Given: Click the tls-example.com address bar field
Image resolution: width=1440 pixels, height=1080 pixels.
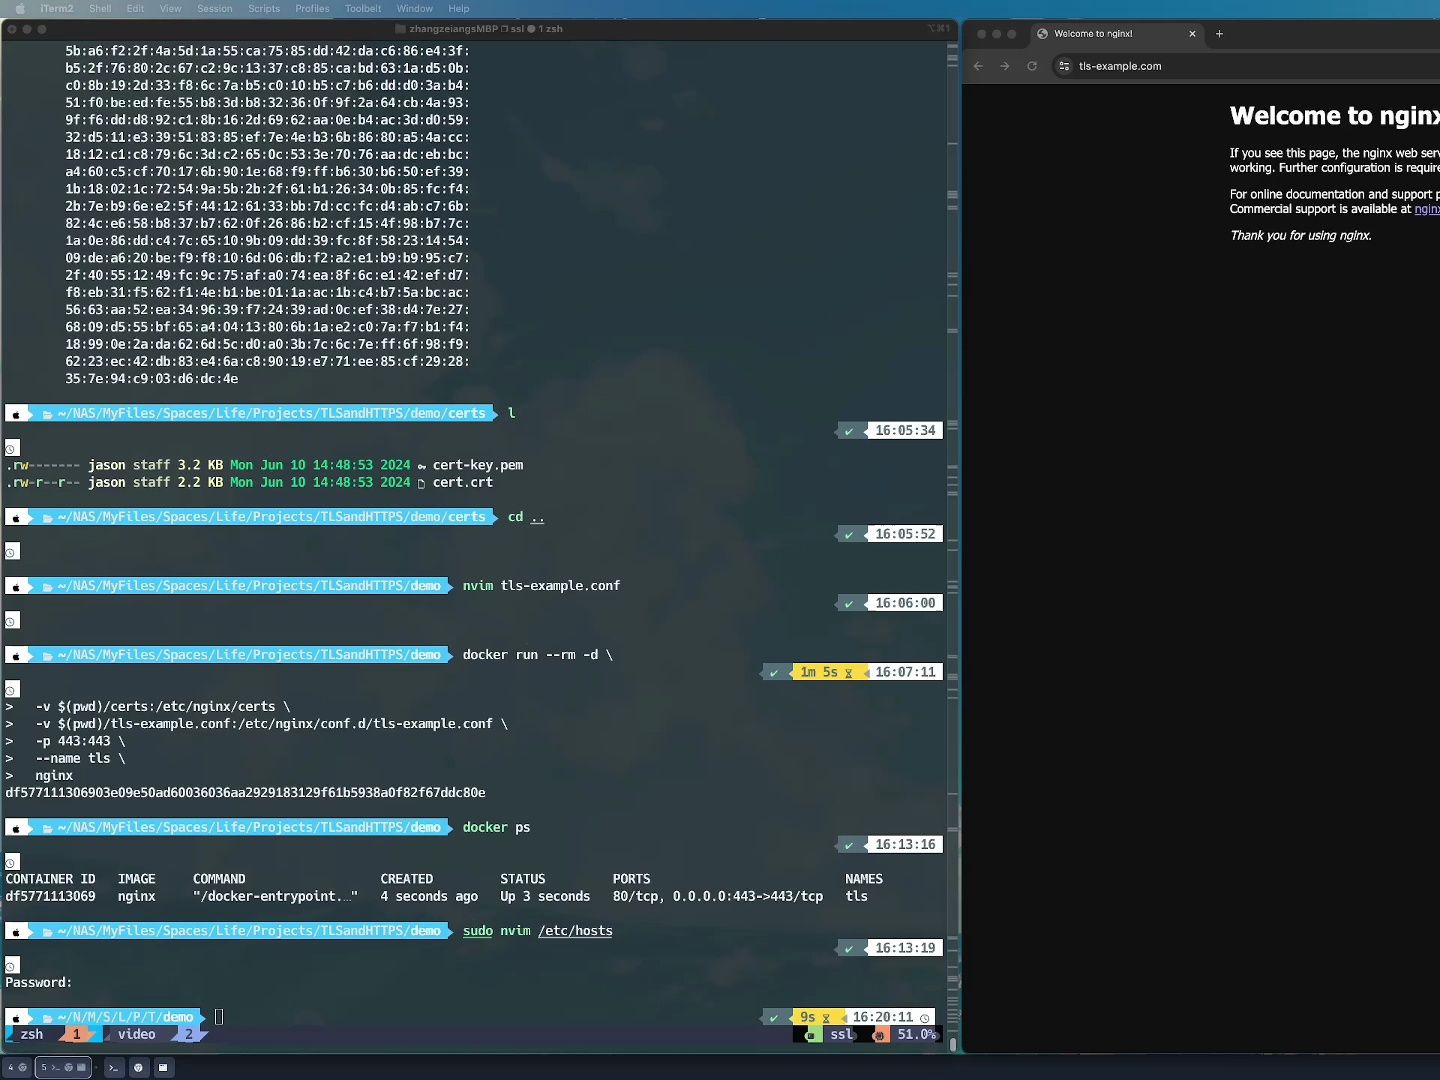Looking at the screenshot, I should click(1120, 66).
